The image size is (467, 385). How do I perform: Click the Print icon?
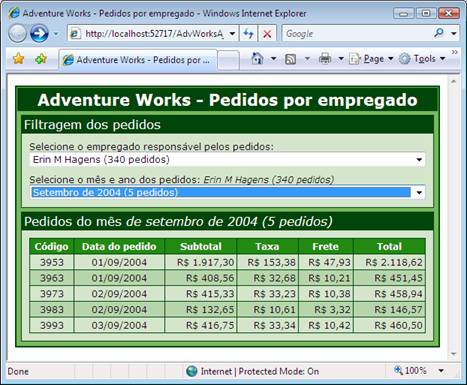click(325, 59)
